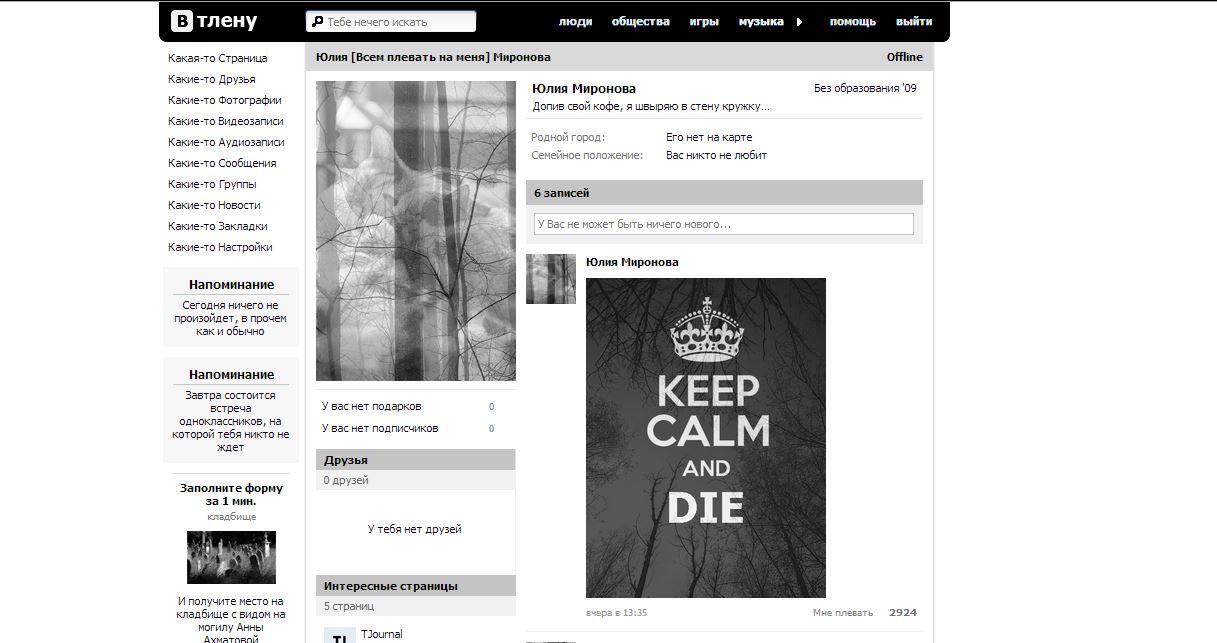The image size is (1217, 643).
Task: Click 'Без образования '09' education link
Action: point(865,88)
